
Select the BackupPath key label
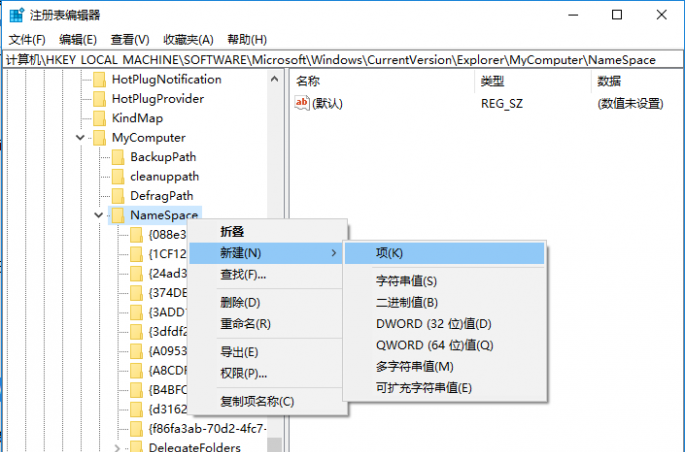coord(163,157)
